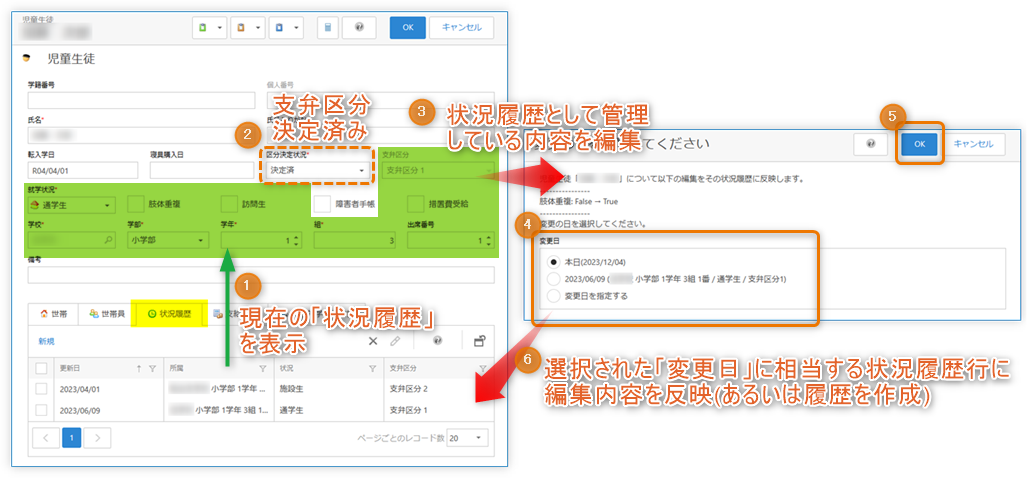The width and height of the screenshot is (1036, 478).
Task: Open help in the confirmation dialog header
Action: [870, 144]
